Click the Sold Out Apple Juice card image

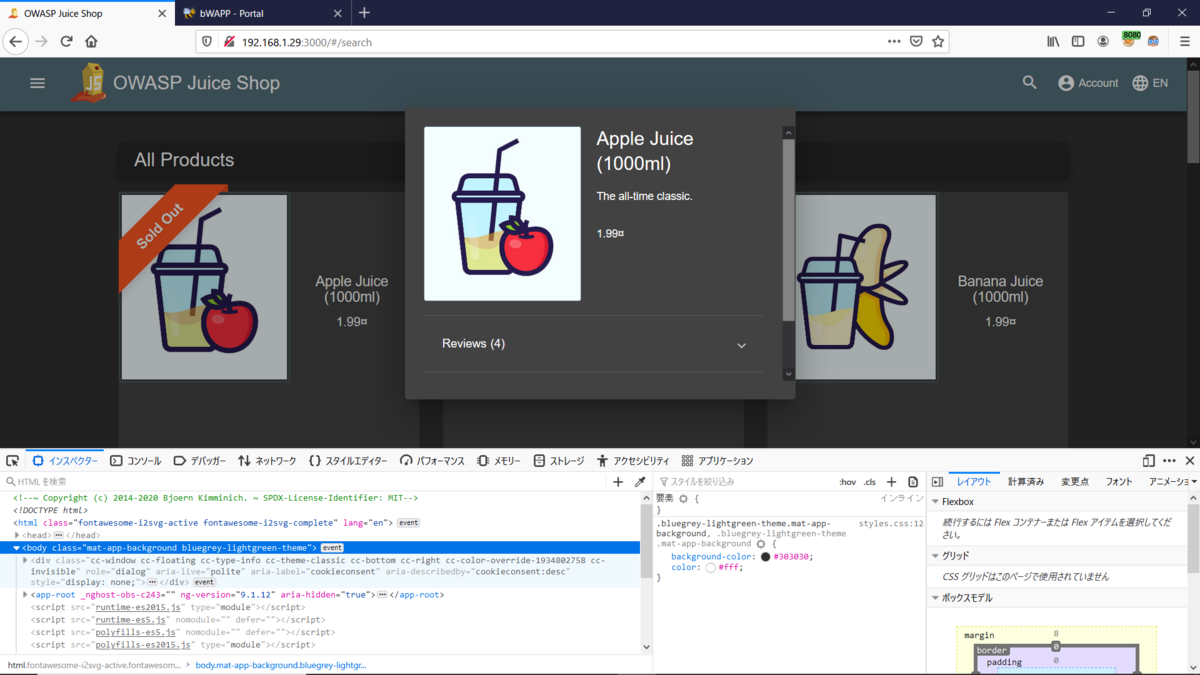tap(204, 287)
